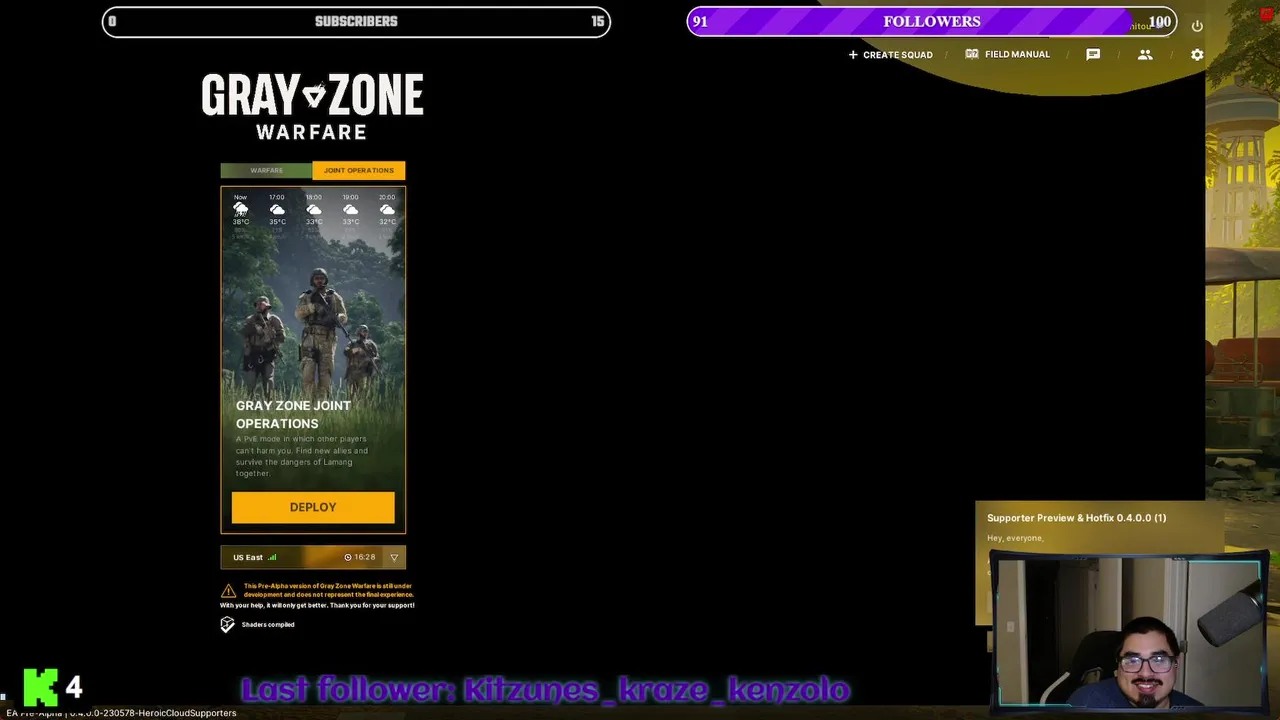The image size is (1280, 720).
Task: Click the plus icon beside Create Squad
Action: click(853, 55)
